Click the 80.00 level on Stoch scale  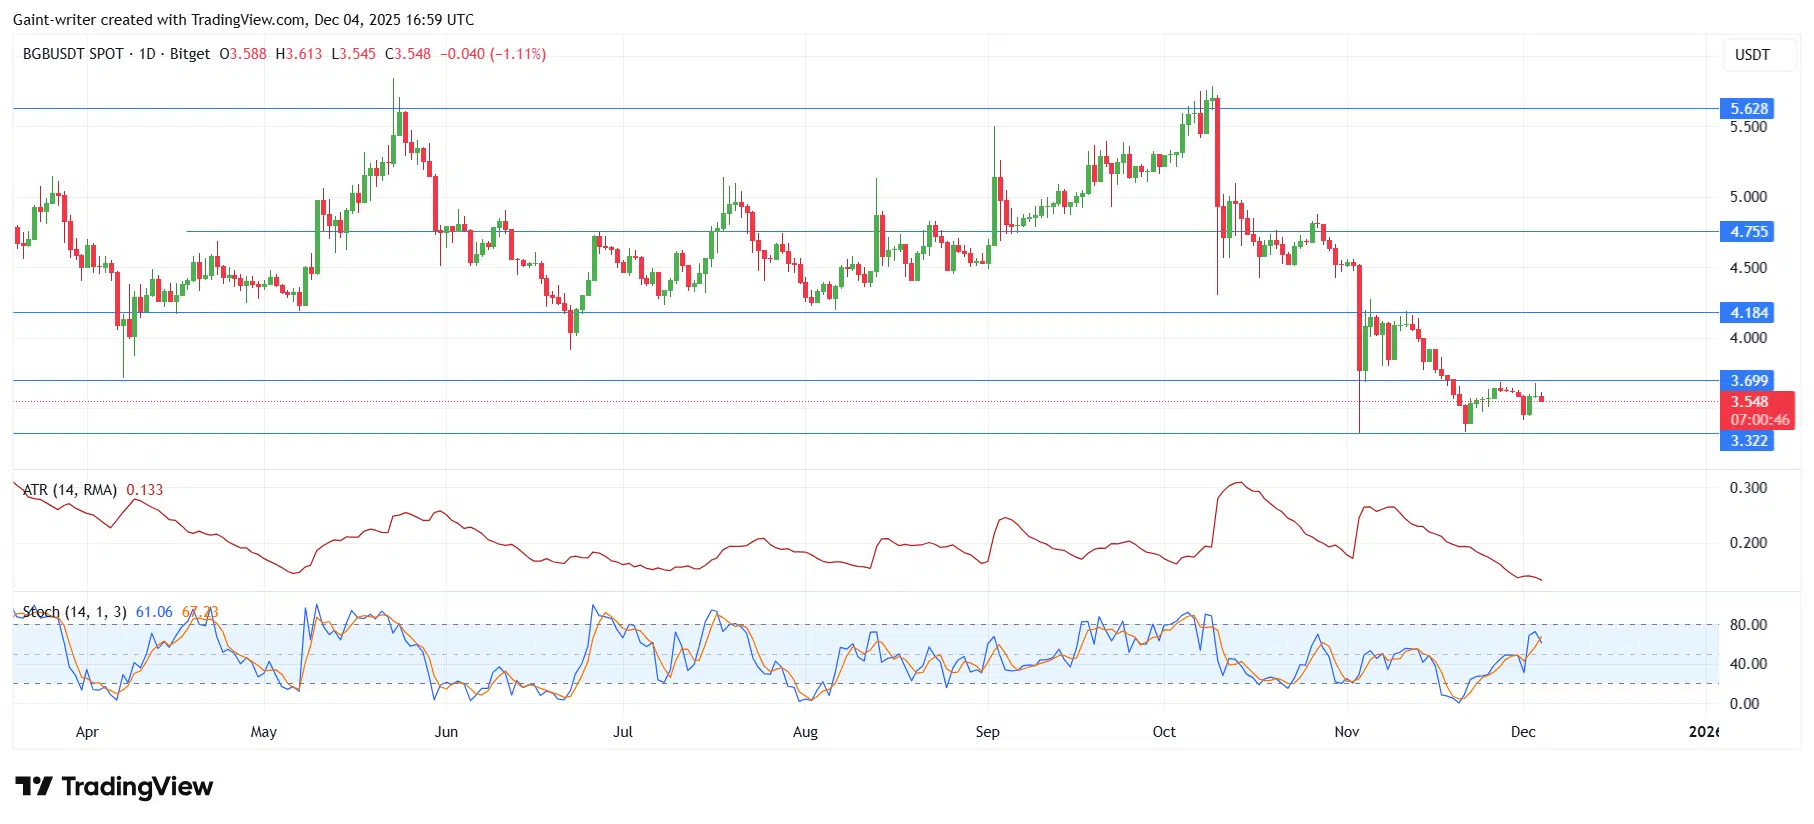(x=1748, y=625)
